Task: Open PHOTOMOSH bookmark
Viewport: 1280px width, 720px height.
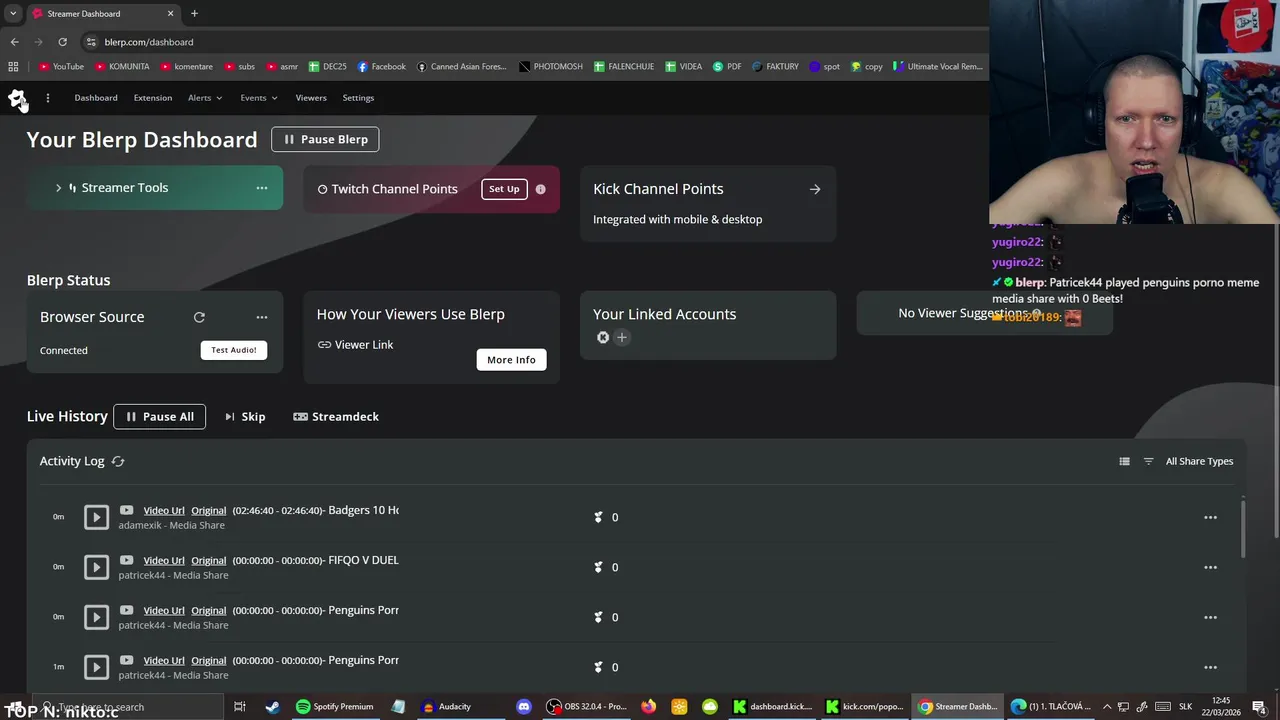Action: [x=551, y=67]
